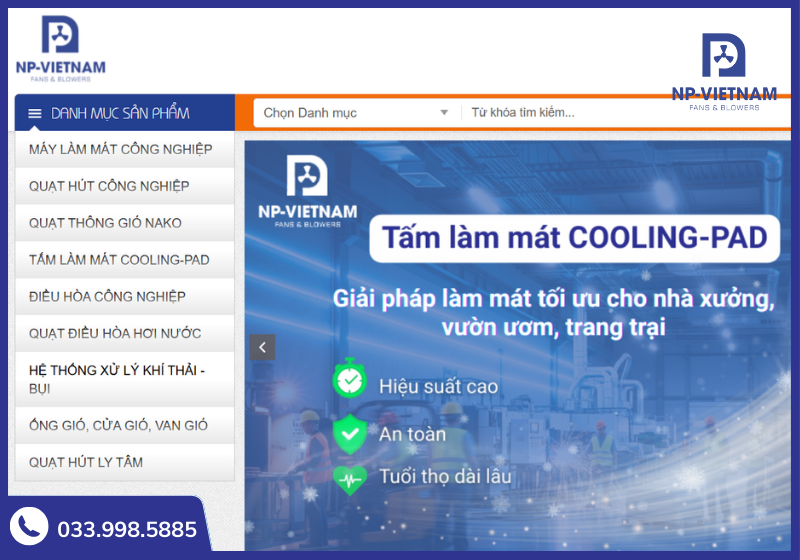Click the phone call icon
Viewport: 800px width, 560px height.
[29, 526]
